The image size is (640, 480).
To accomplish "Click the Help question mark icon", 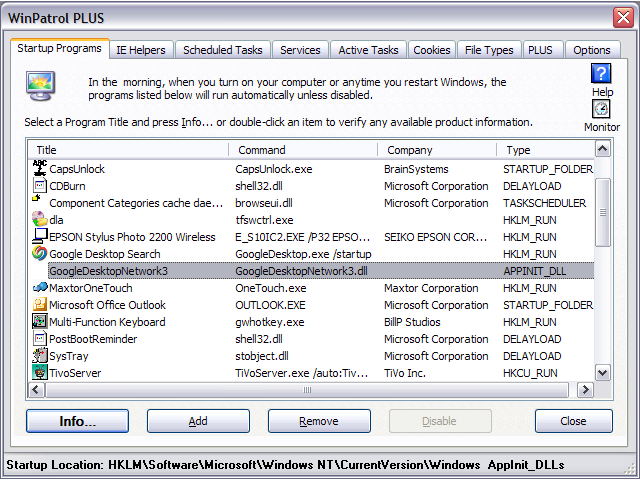I will 601,73.
